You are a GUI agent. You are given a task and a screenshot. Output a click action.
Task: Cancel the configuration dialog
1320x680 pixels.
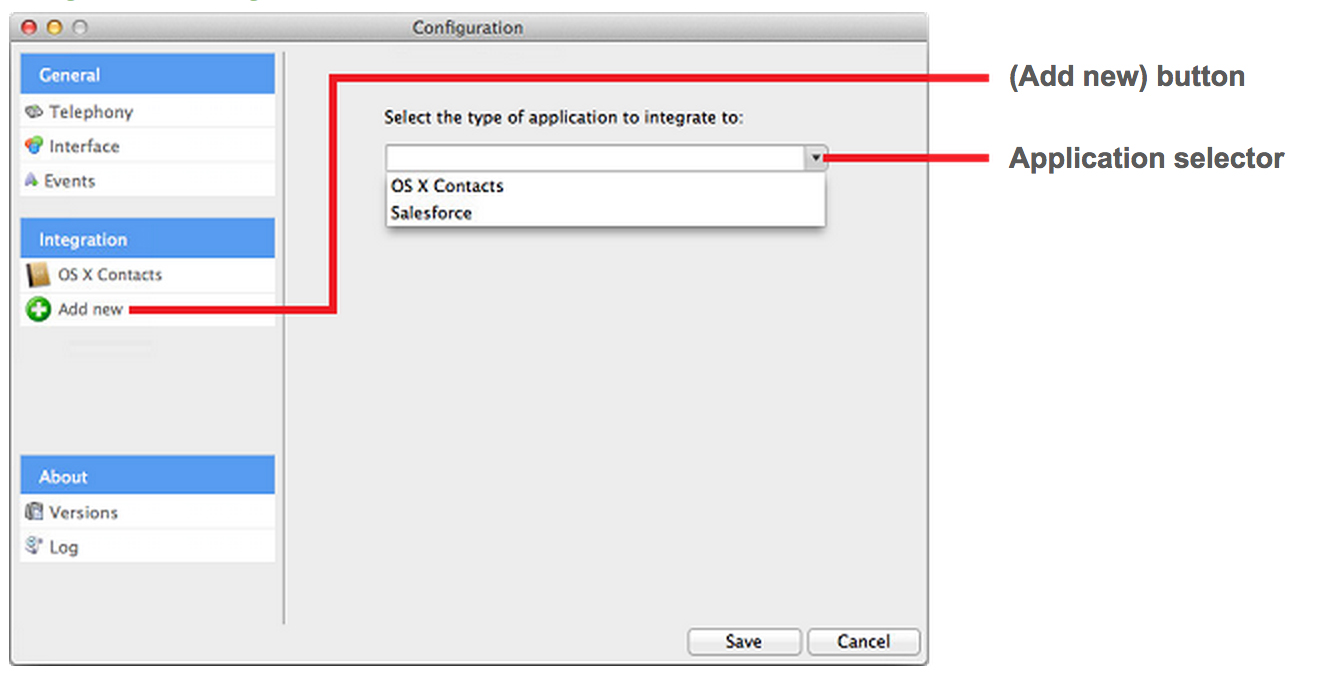pos(863,642)
